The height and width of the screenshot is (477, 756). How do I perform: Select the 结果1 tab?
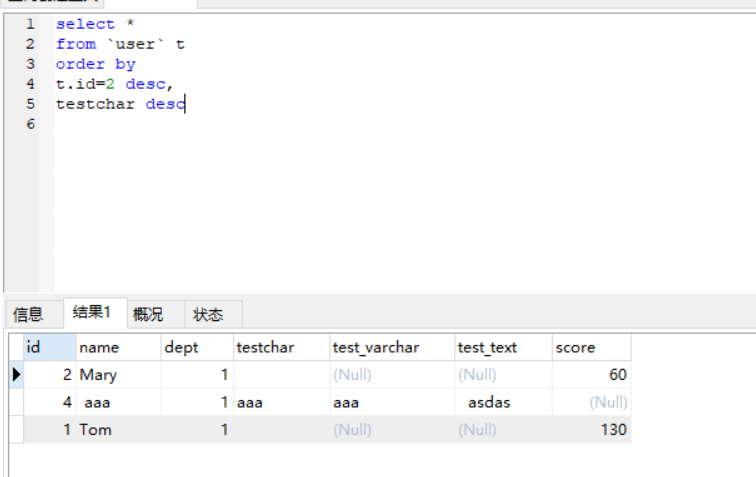(x=95, y=313)
